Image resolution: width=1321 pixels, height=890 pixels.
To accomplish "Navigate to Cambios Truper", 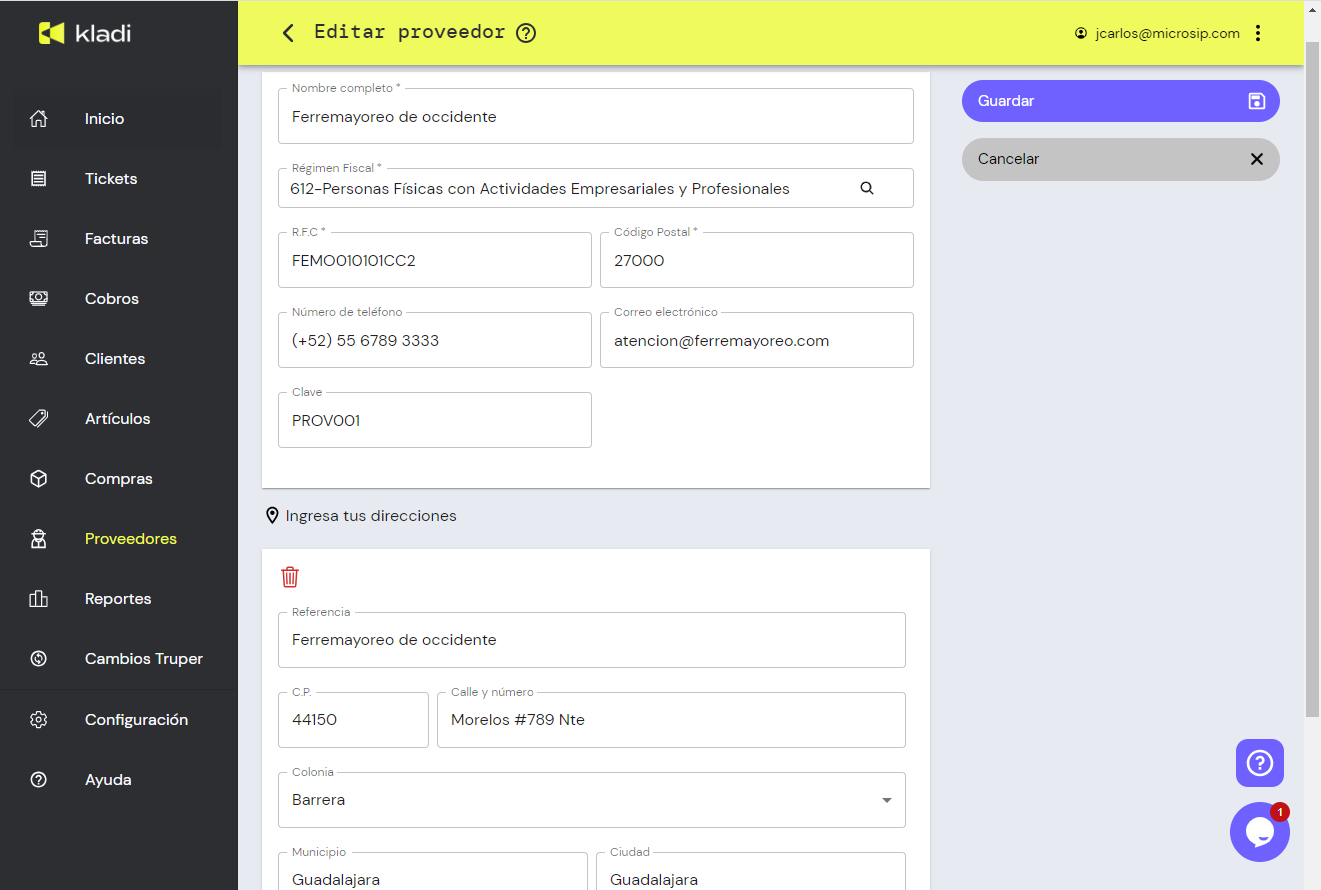I will (143, 659).
